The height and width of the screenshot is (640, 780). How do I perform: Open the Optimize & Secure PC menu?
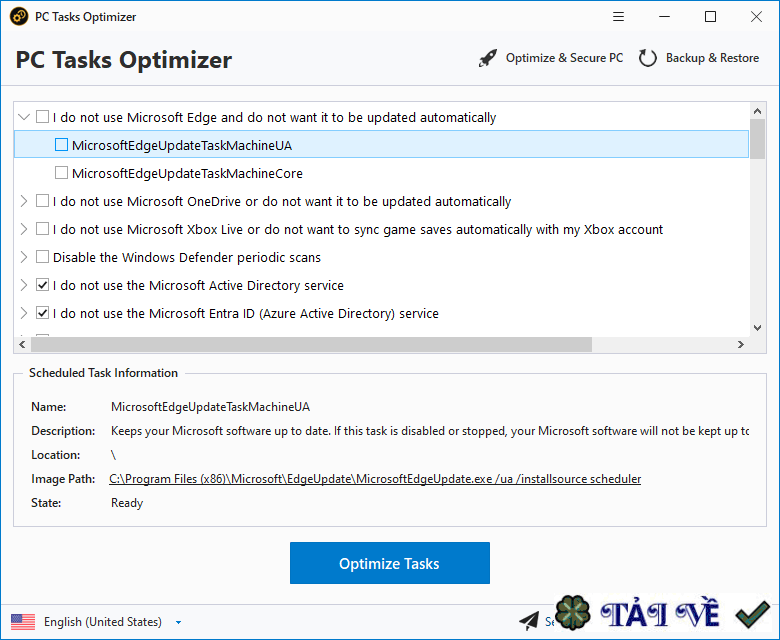(x=564, y=58)
